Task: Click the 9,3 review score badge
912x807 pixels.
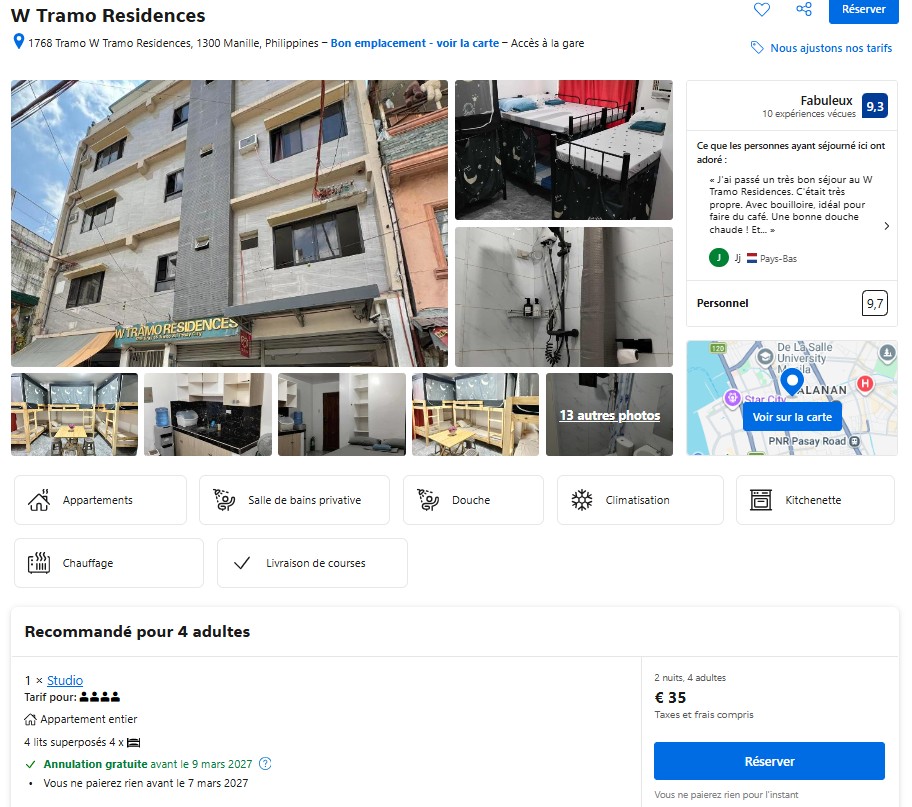Action: point(874,106)
